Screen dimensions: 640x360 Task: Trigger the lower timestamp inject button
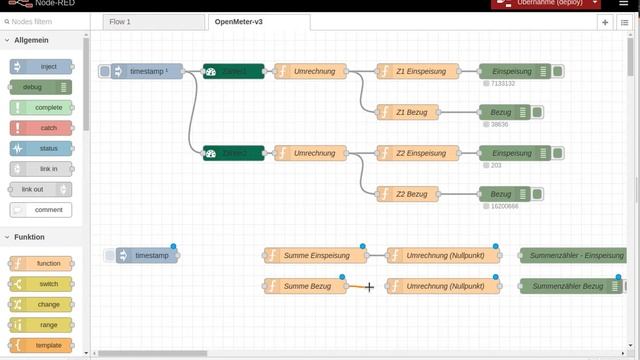[x=109, y=256]
